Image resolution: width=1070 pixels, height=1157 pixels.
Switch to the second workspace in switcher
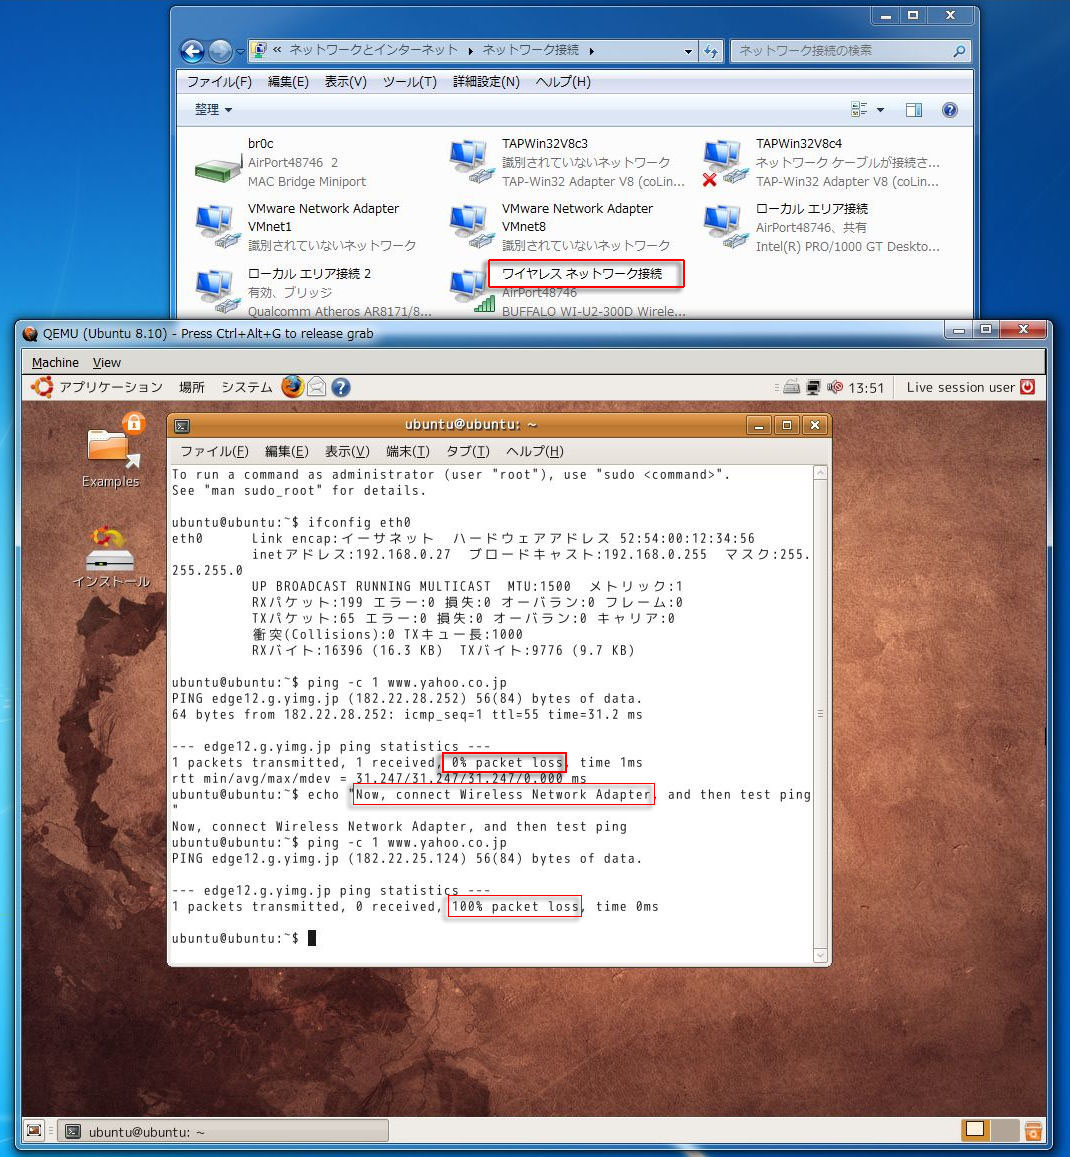pos(1004,1130)
